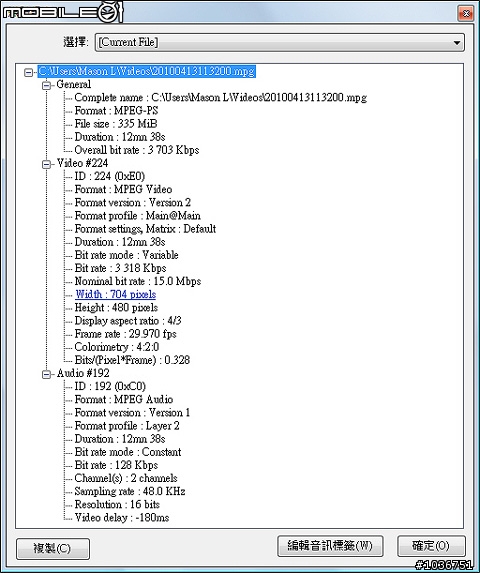Select the Audio #192 node label

tap(83, 373)
